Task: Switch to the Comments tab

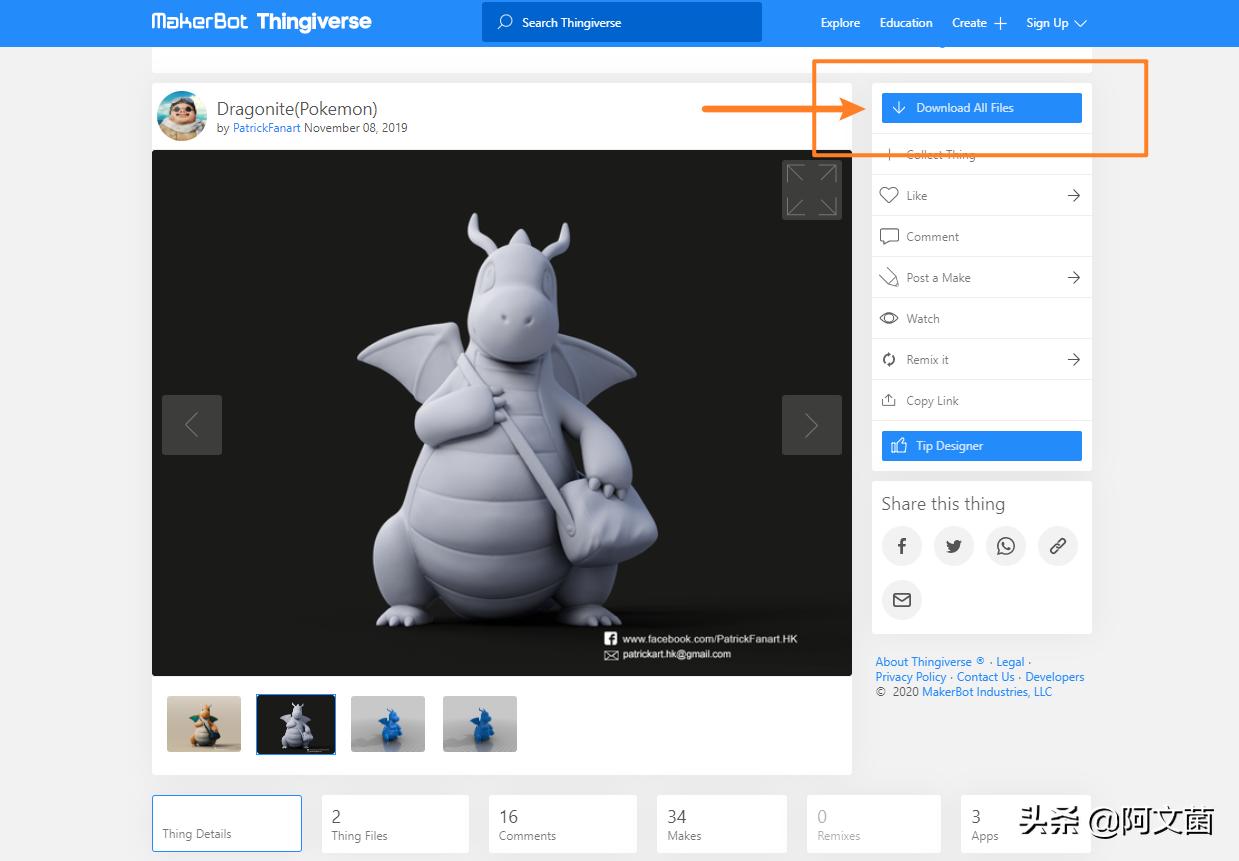Action: coord(562,824)
